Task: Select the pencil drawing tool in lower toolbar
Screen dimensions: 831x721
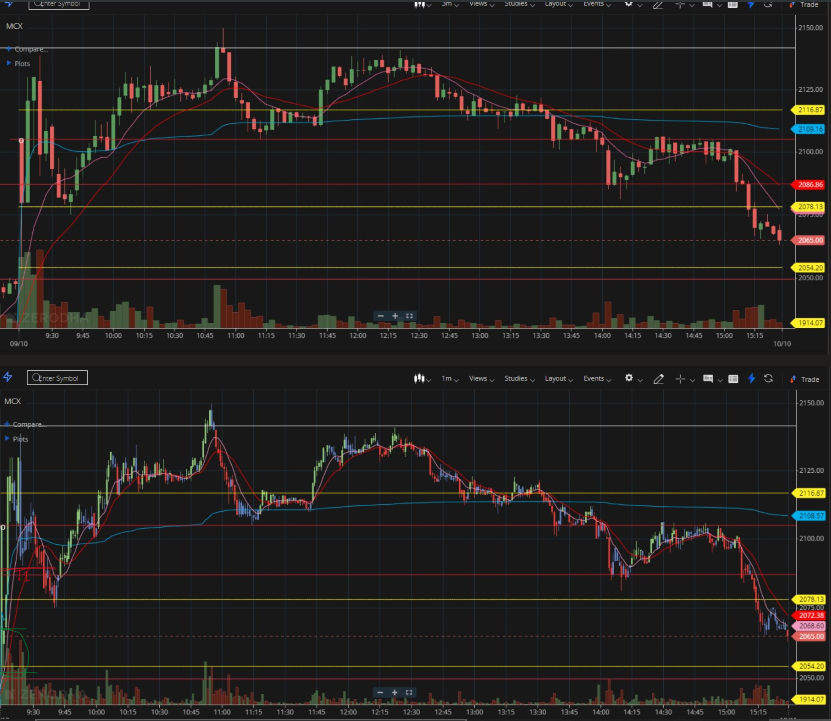Action: tap(658, 379)
